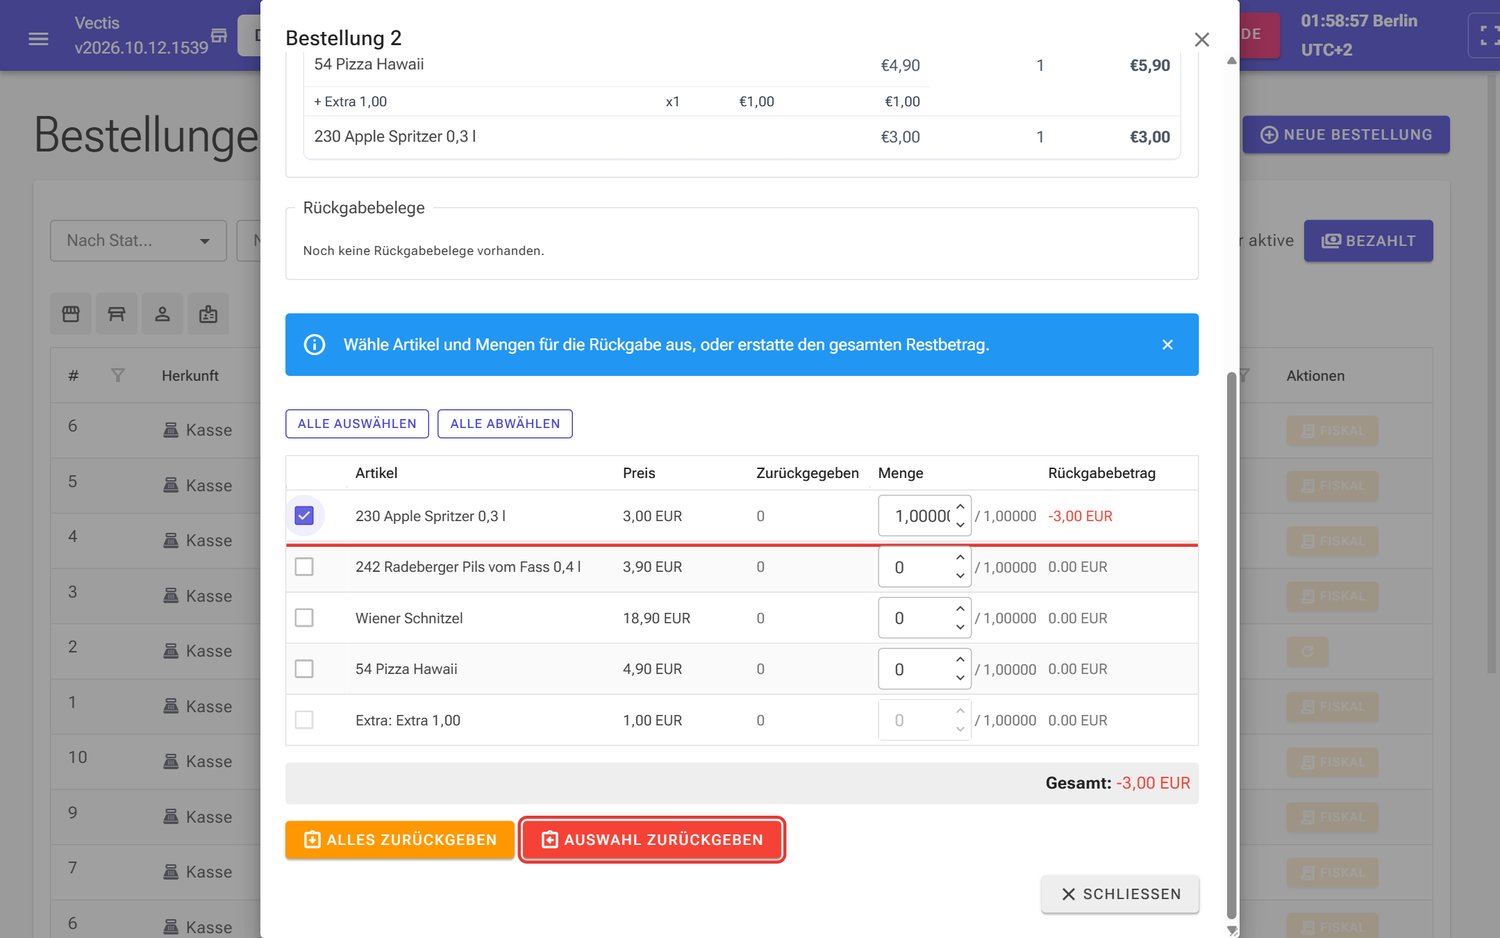Click the dialog vertical scrollbar
This screenshot has width=1500, height=938.
coord(1232,645)
